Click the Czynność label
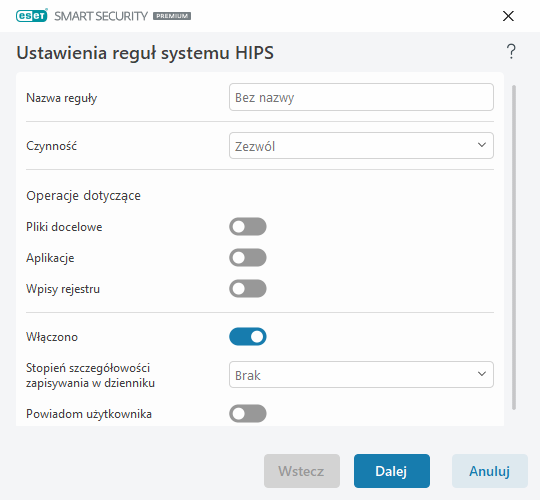540x500 pixels. click(x=52, y=146)
